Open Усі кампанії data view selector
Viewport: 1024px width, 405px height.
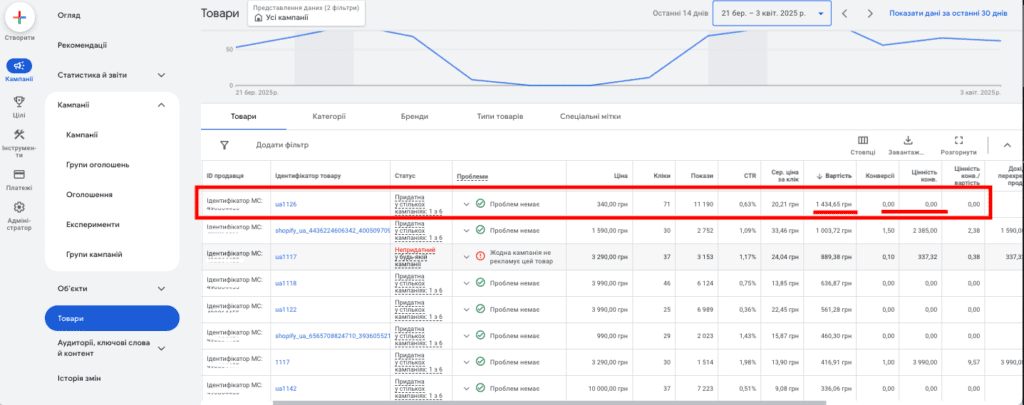306,13
